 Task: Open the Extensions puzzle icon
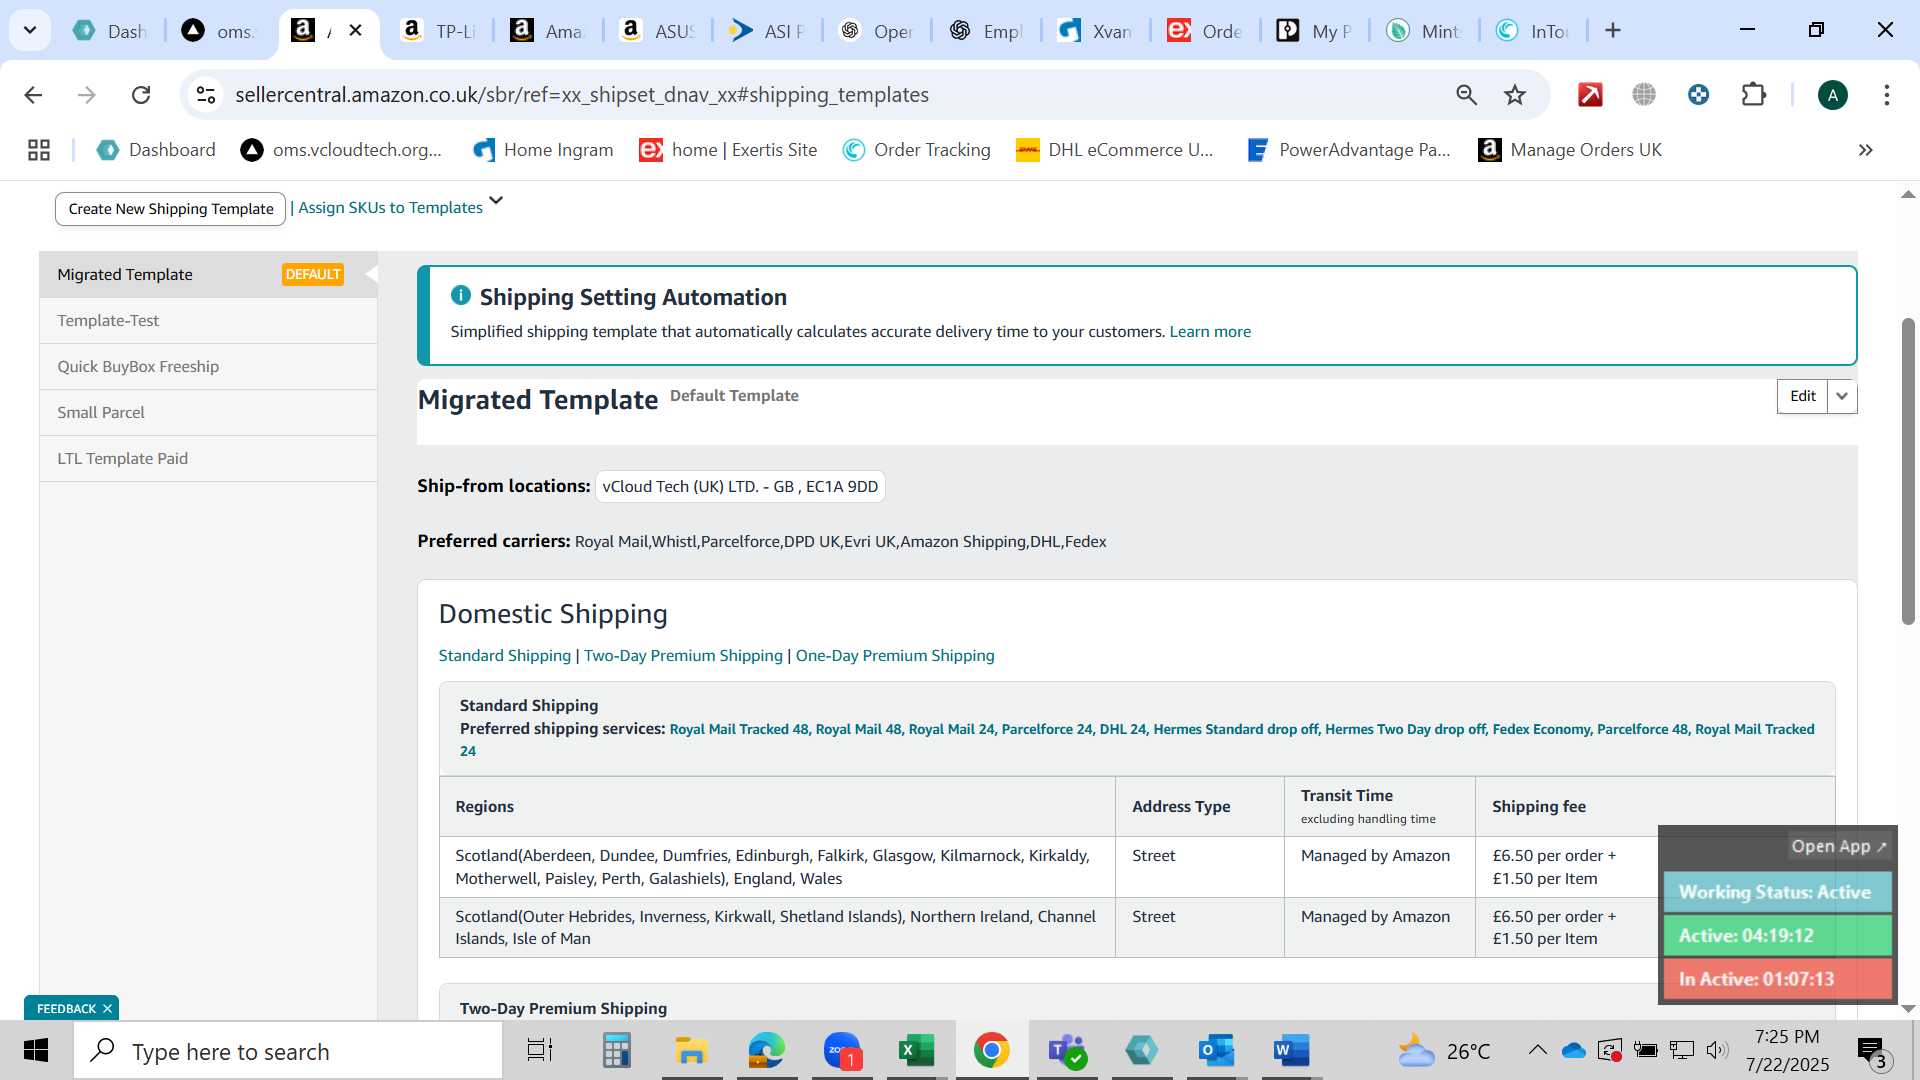point(1753,95)
